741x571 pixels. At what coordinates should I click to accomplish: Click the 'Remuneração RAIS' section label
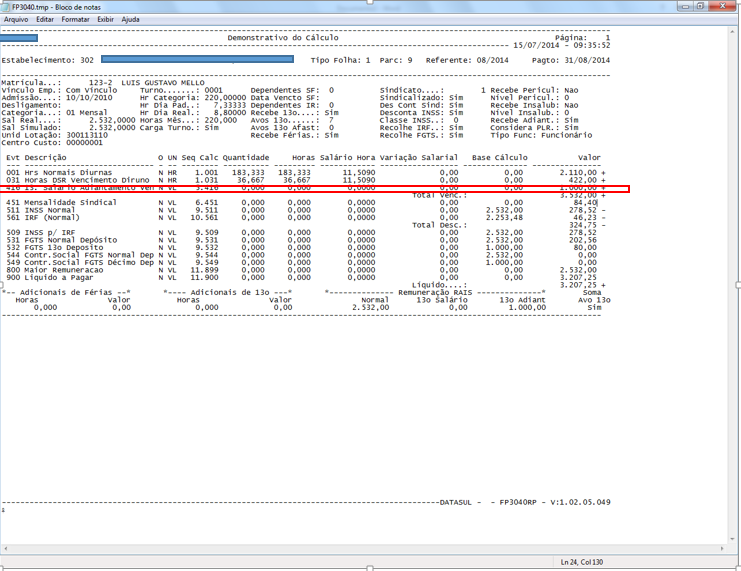click(x=435, y=292)
